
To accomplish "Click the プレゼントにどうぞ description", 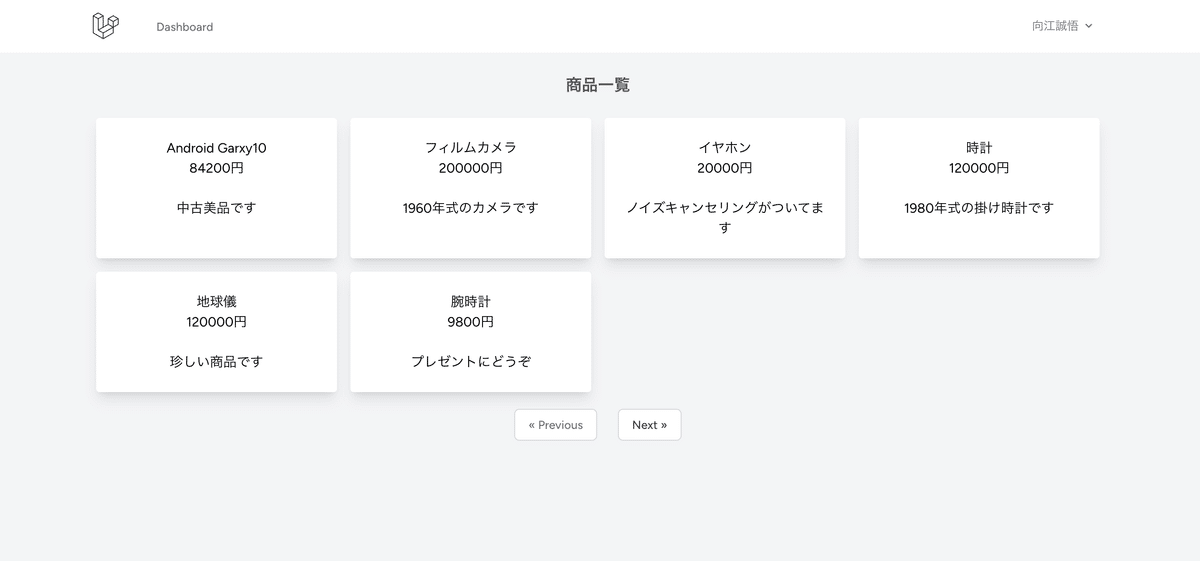I will pos(471,361).
